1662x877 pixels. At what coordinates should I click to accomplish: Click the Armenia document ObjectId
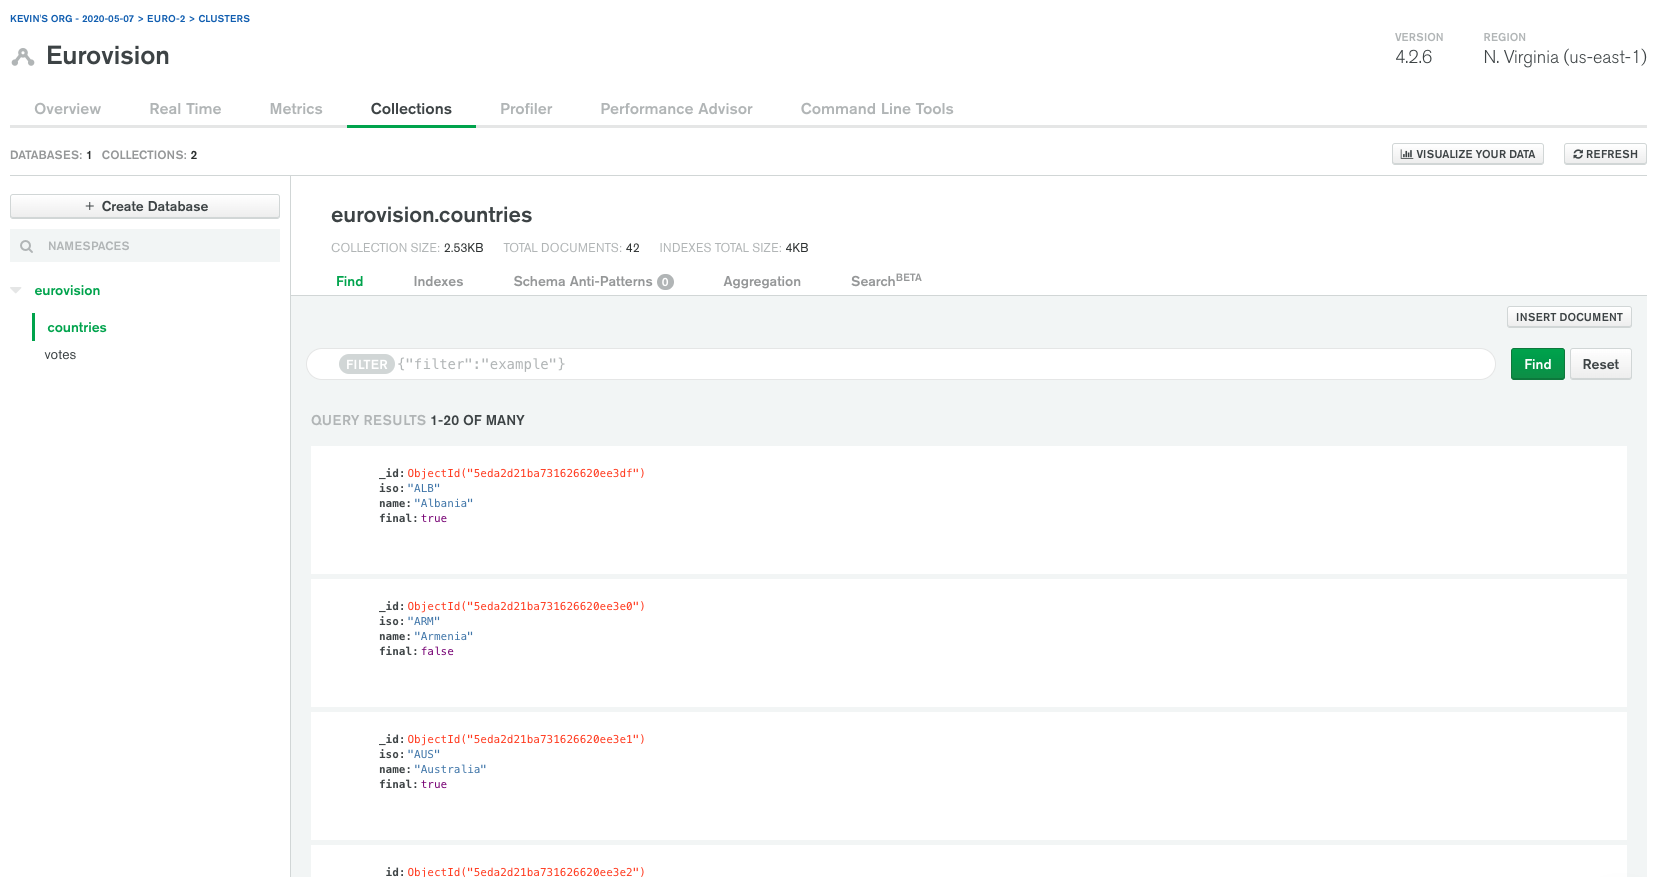(x=526, y=607)
